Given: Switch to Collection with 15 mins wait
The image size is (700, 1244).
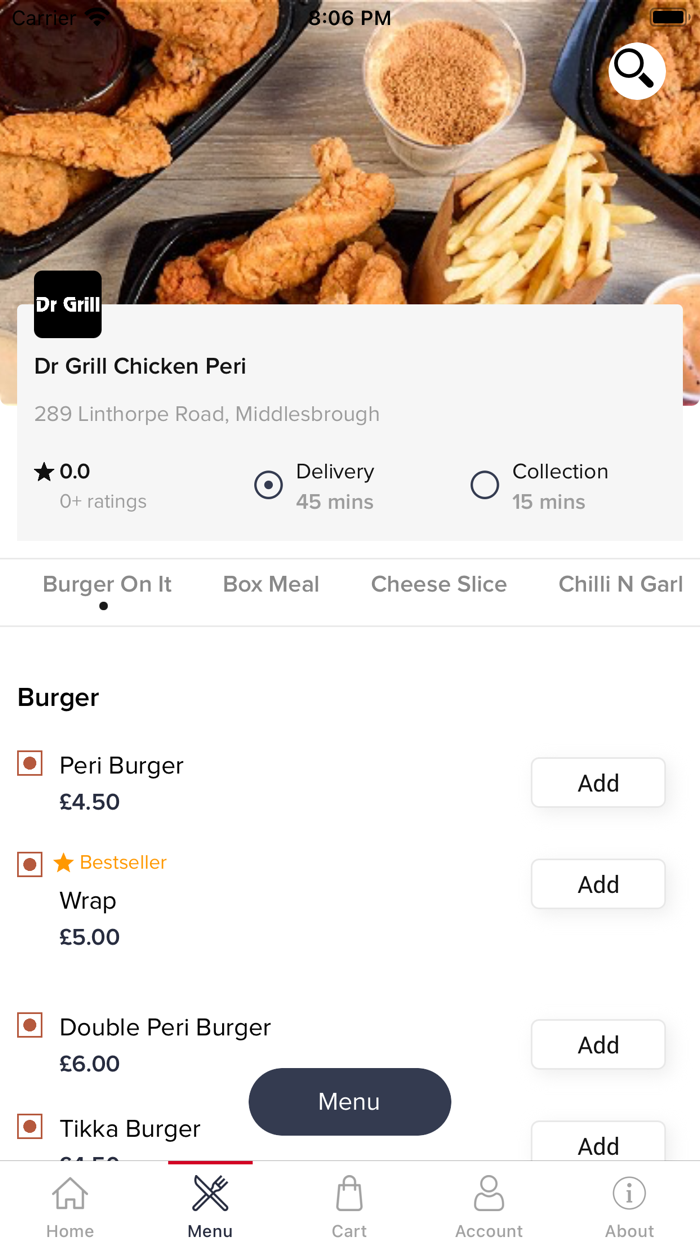Looking at the screenshot, I should pyautogui.click(x=484, y=485).
